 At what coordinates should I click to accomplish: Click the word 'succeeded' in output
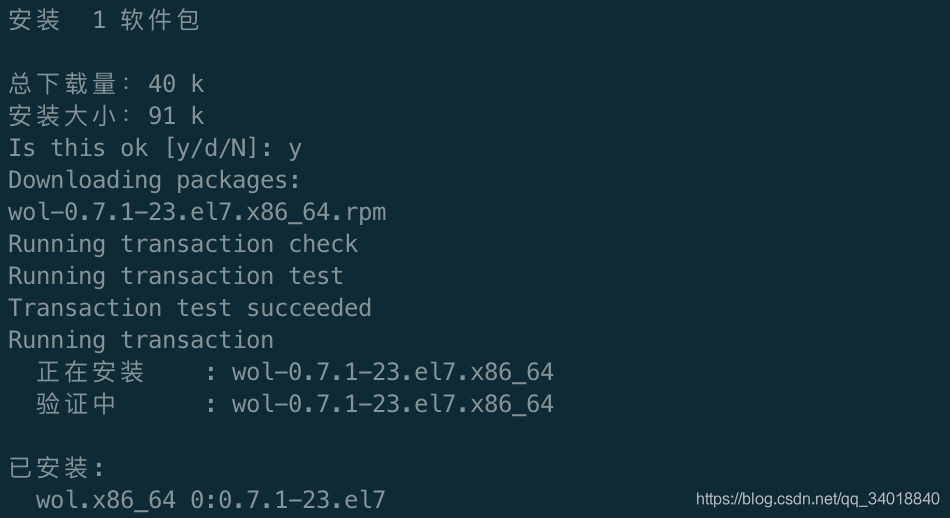point(309,308)
